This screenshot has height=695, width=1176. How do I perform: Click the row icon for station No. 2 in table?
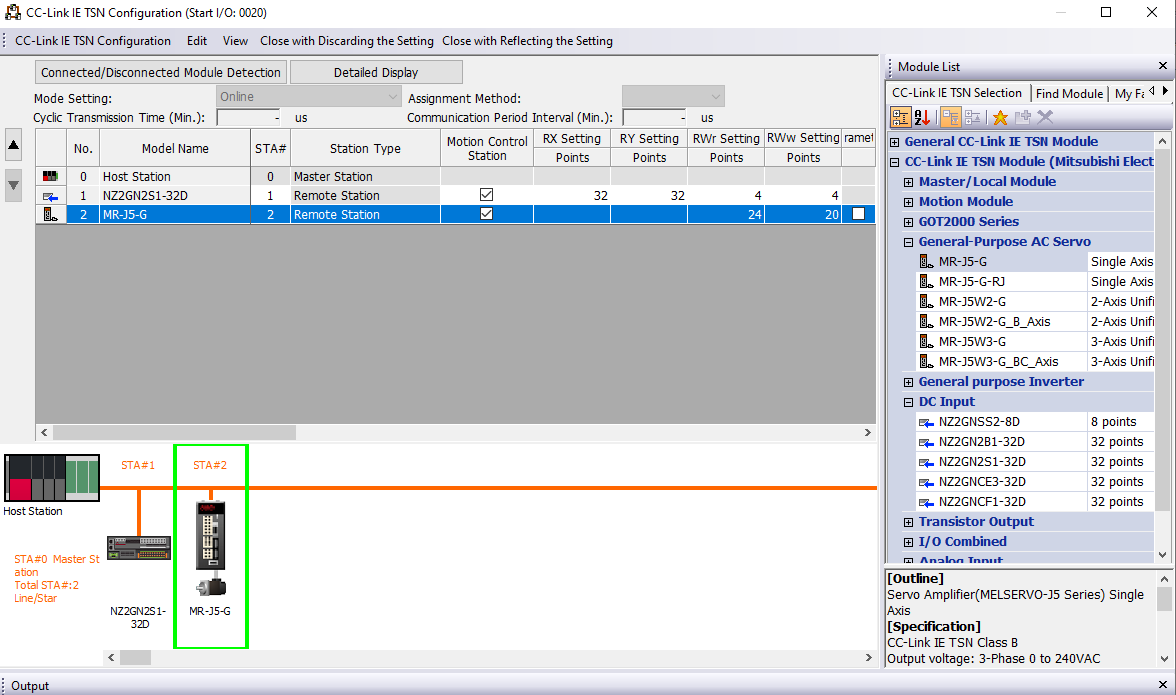50,214
